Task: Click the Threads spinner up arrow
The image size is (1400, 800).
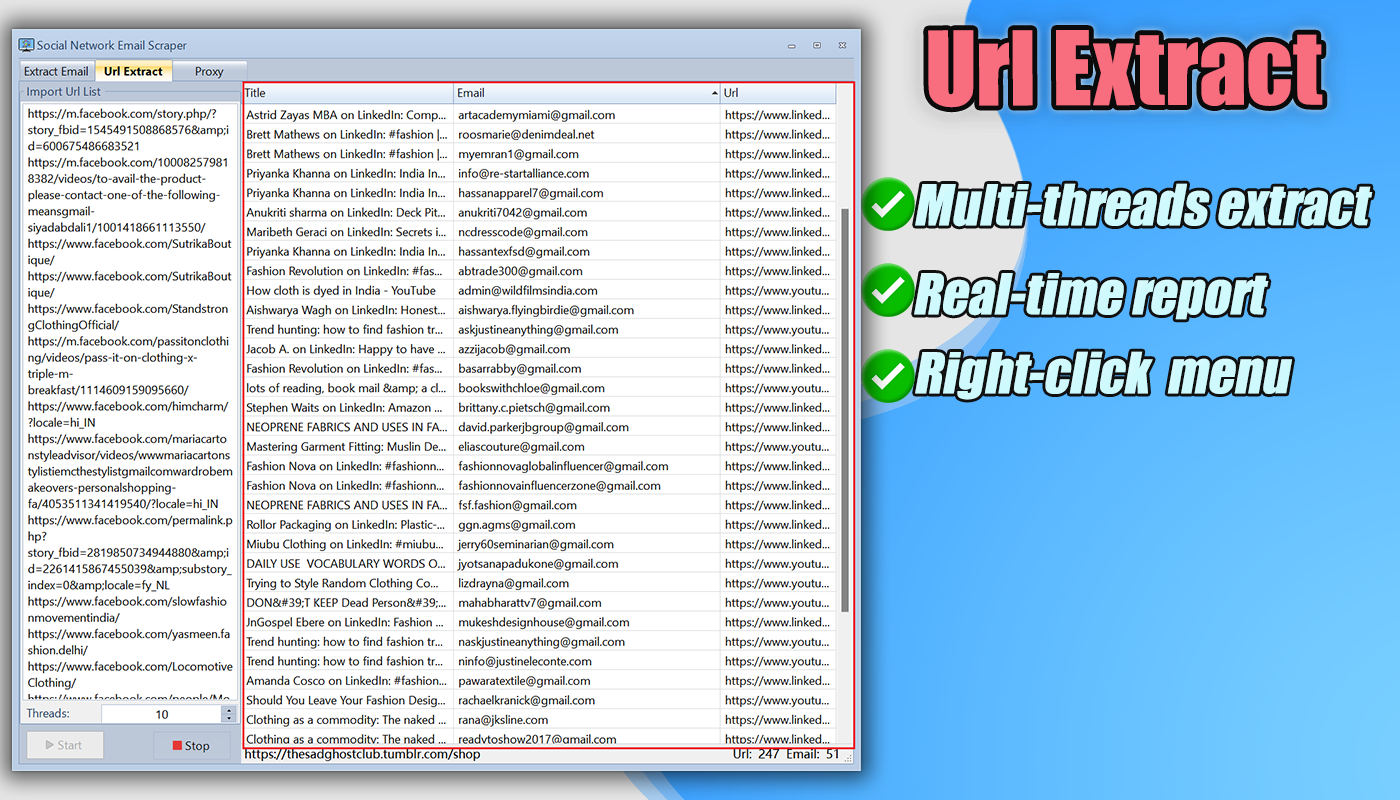Action: pos(228,708)
